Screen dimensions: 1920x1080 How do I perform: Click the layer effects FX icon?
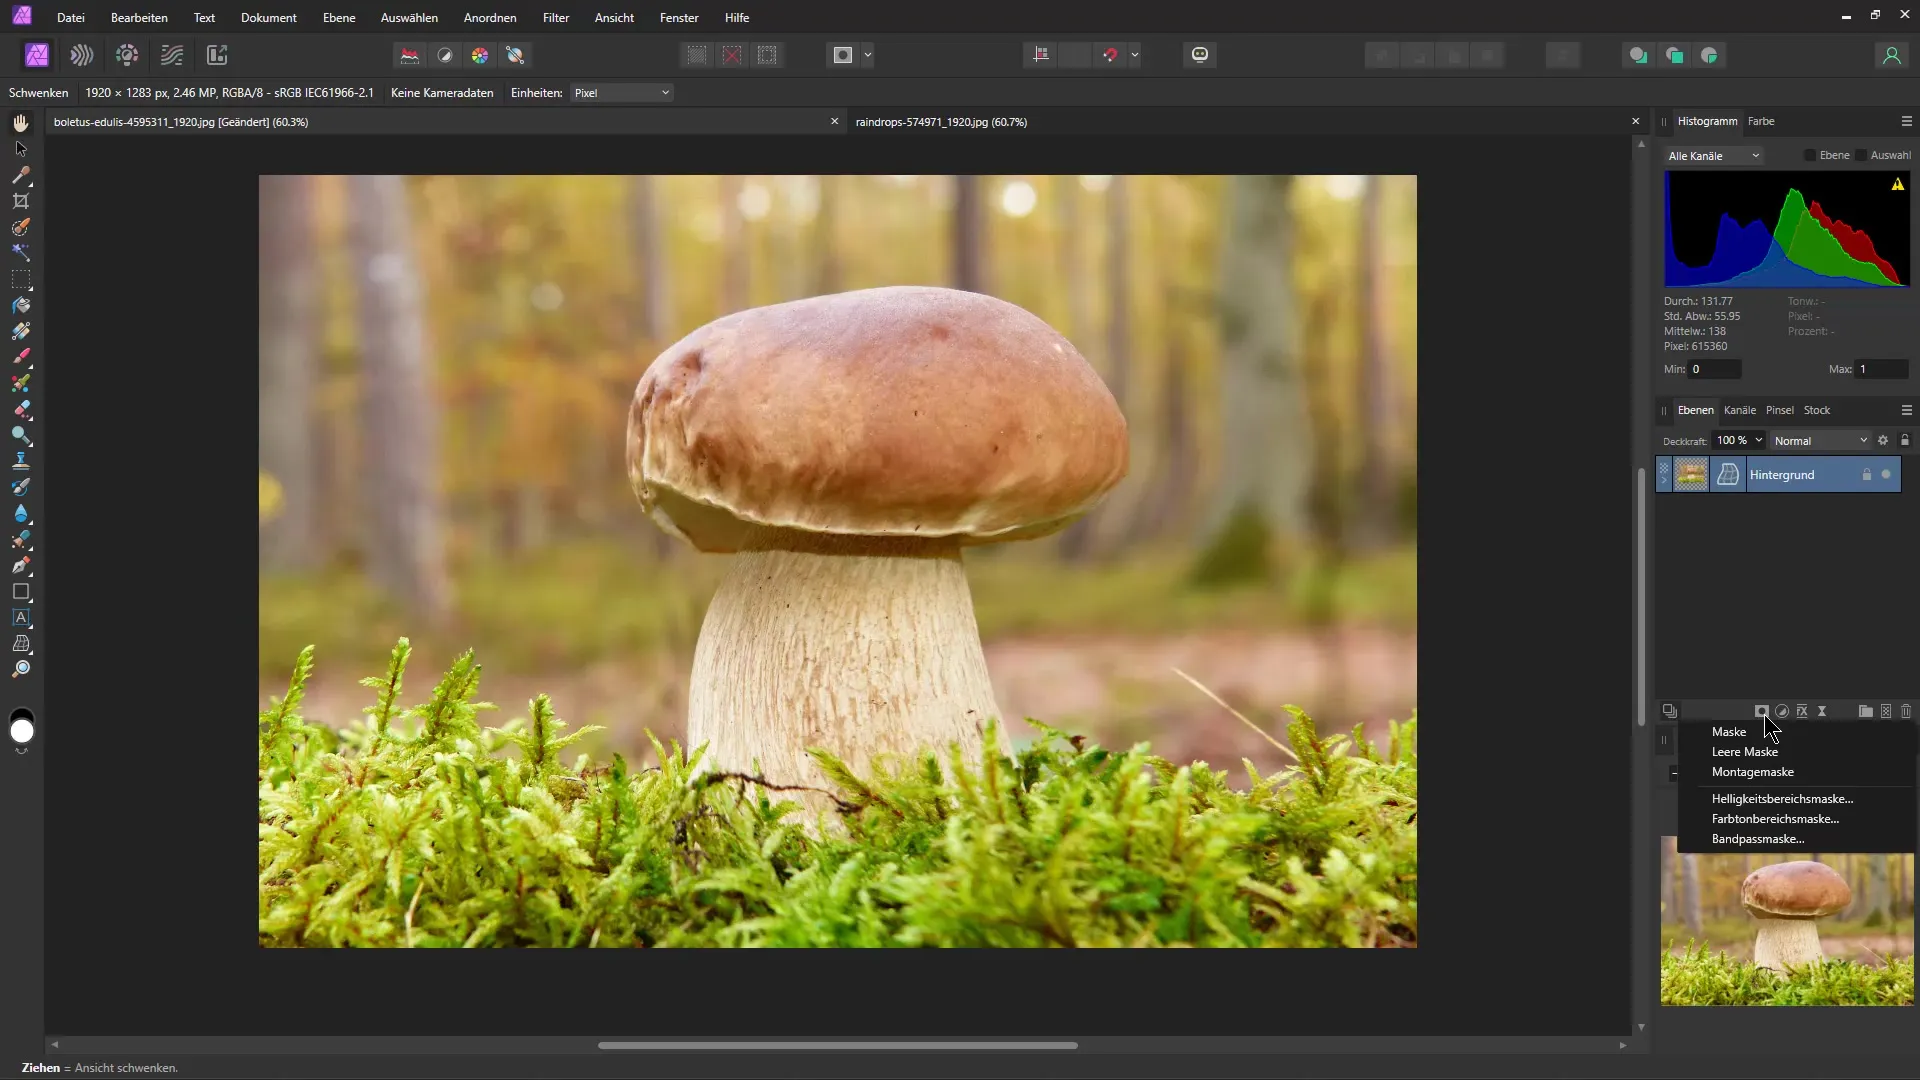(1802, 711)
